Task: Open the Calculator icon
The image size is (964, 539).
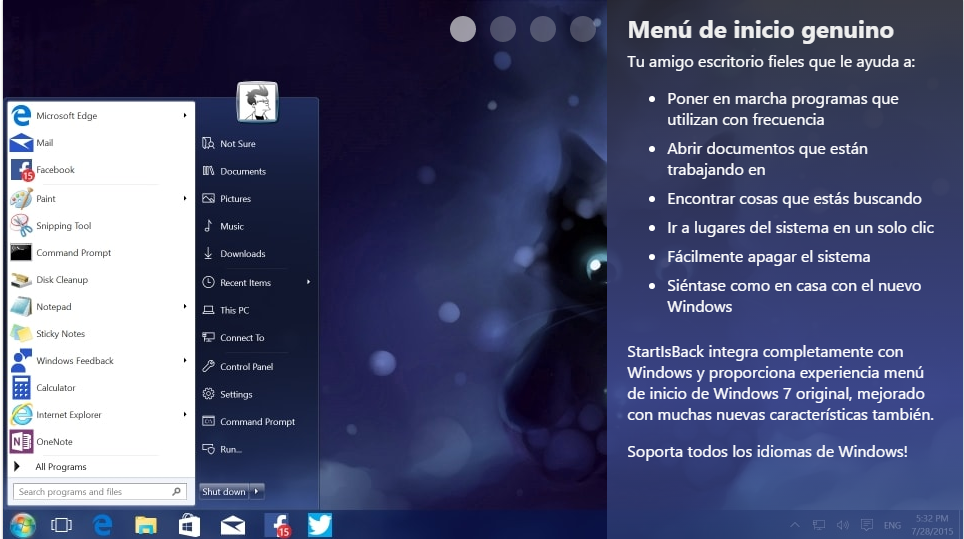Action: pos(21,388)
